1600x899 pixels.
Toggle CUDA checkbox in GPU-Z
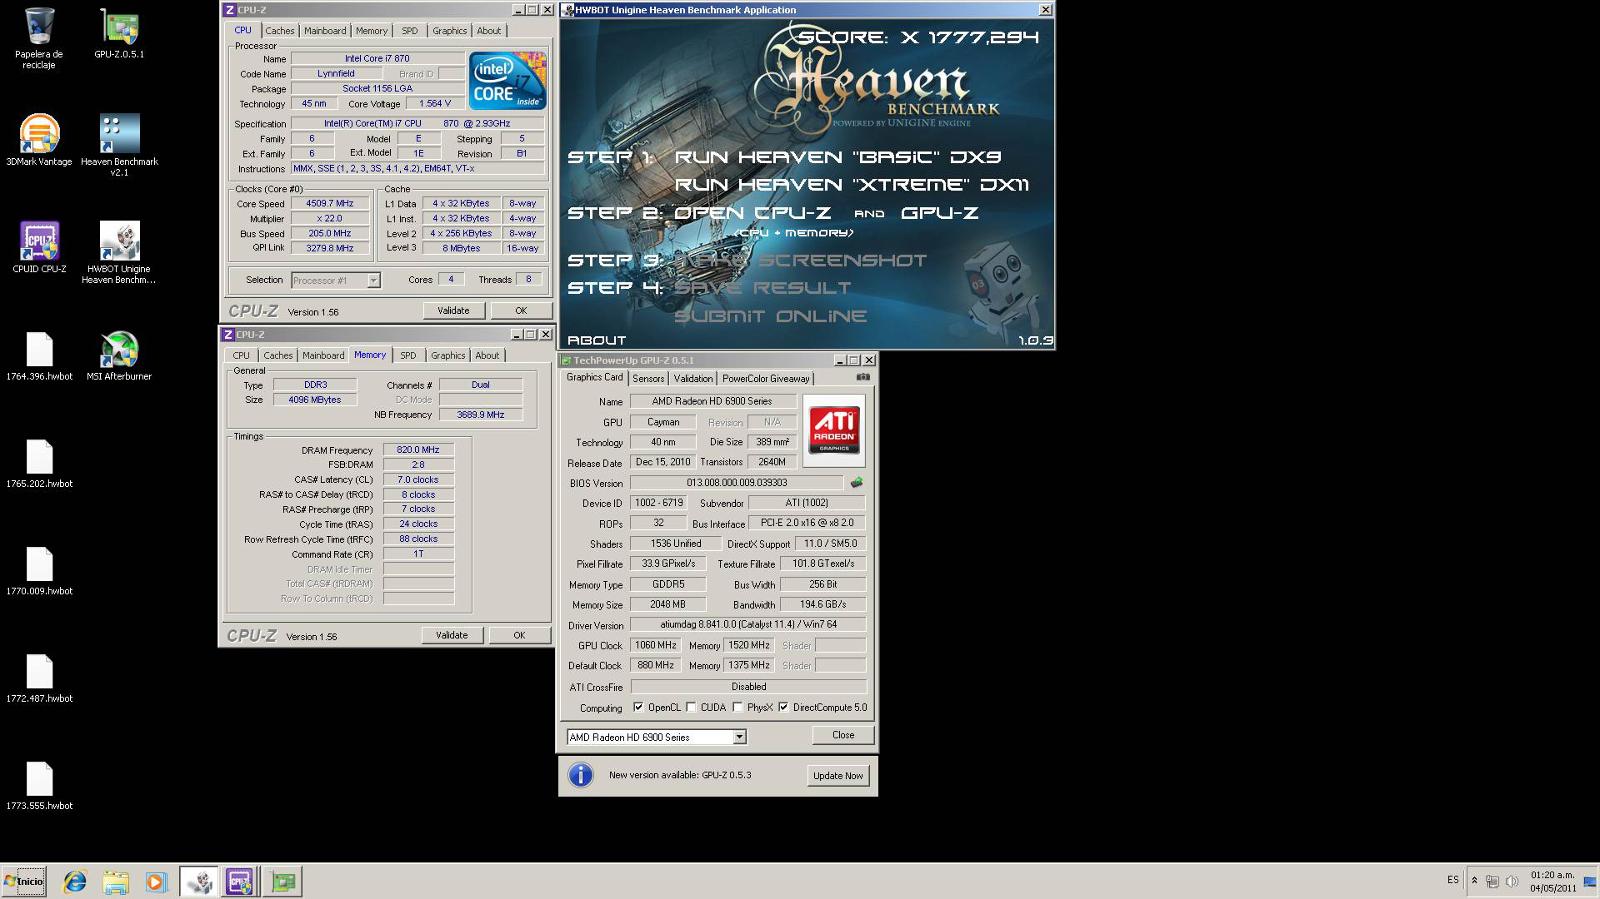tap(691, 707)
